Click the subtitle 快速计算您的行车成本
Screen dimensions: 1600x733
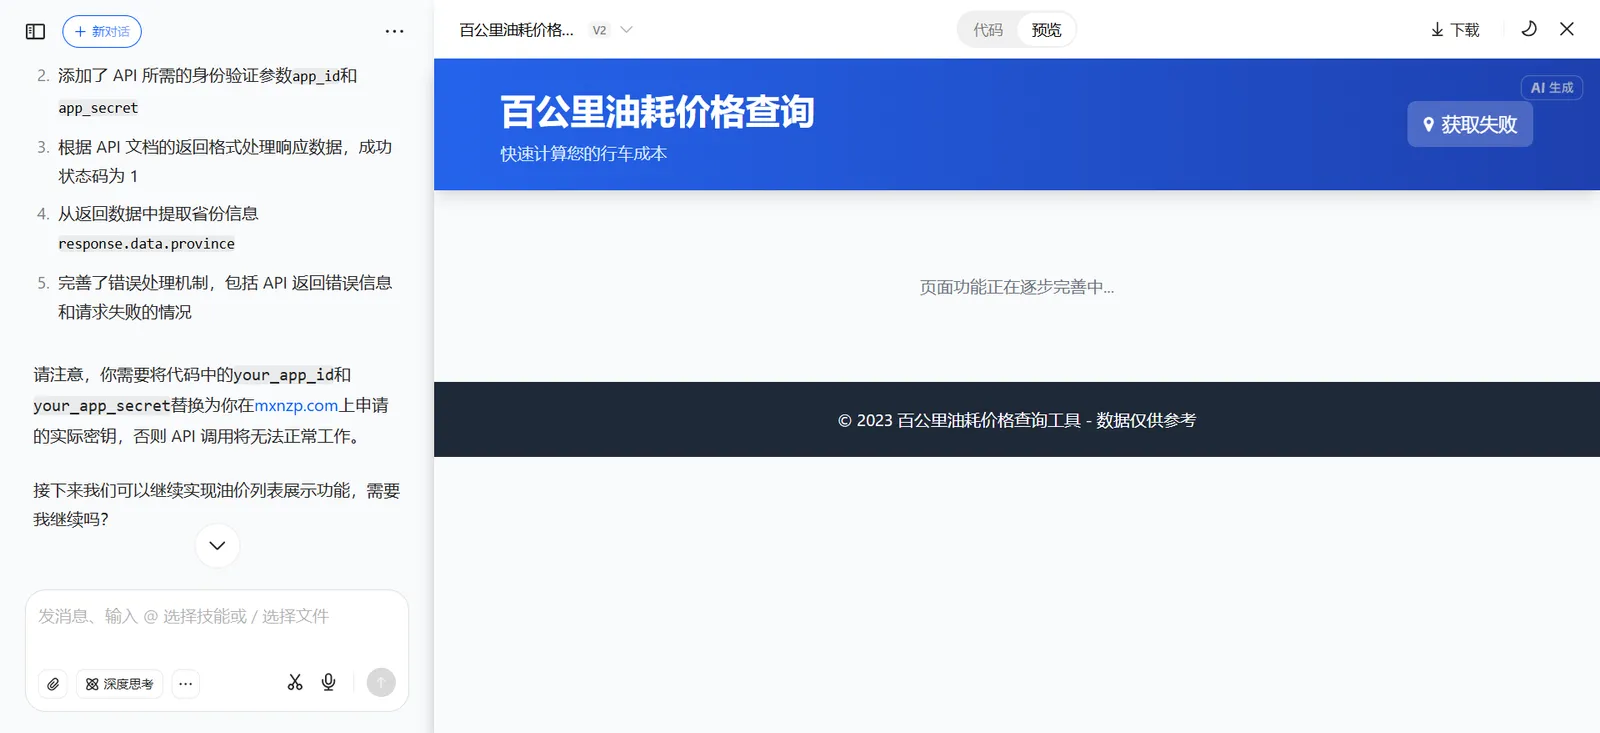coord(584,154)
